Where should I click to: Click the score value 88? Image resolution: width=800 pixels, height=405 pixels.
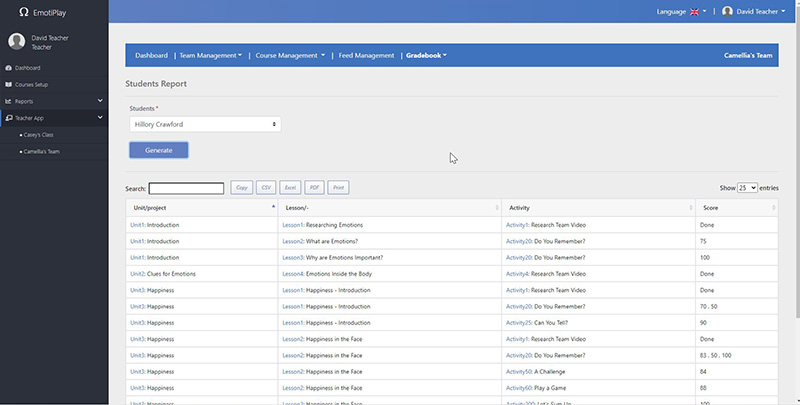pyautogui.click(x=703, y=388)
